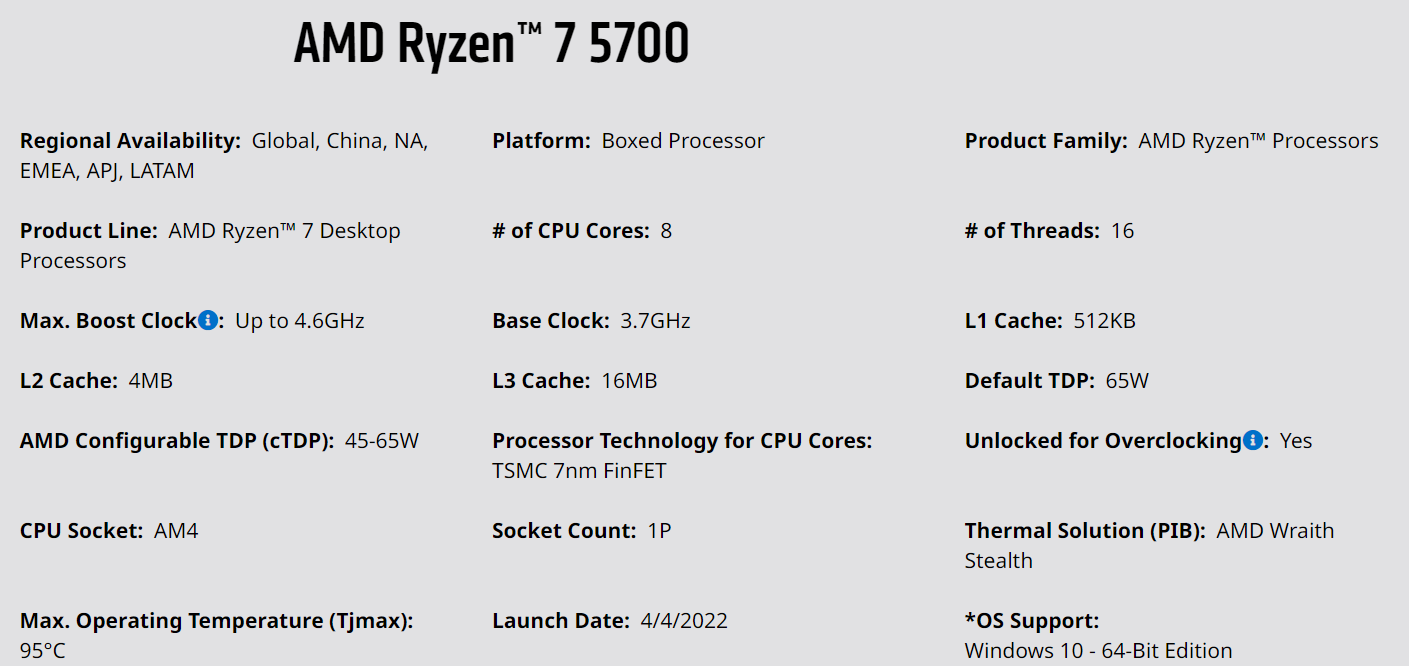Click the Boxed Processor platform value
Viewport: 1409px width, 666px height.
683,141
